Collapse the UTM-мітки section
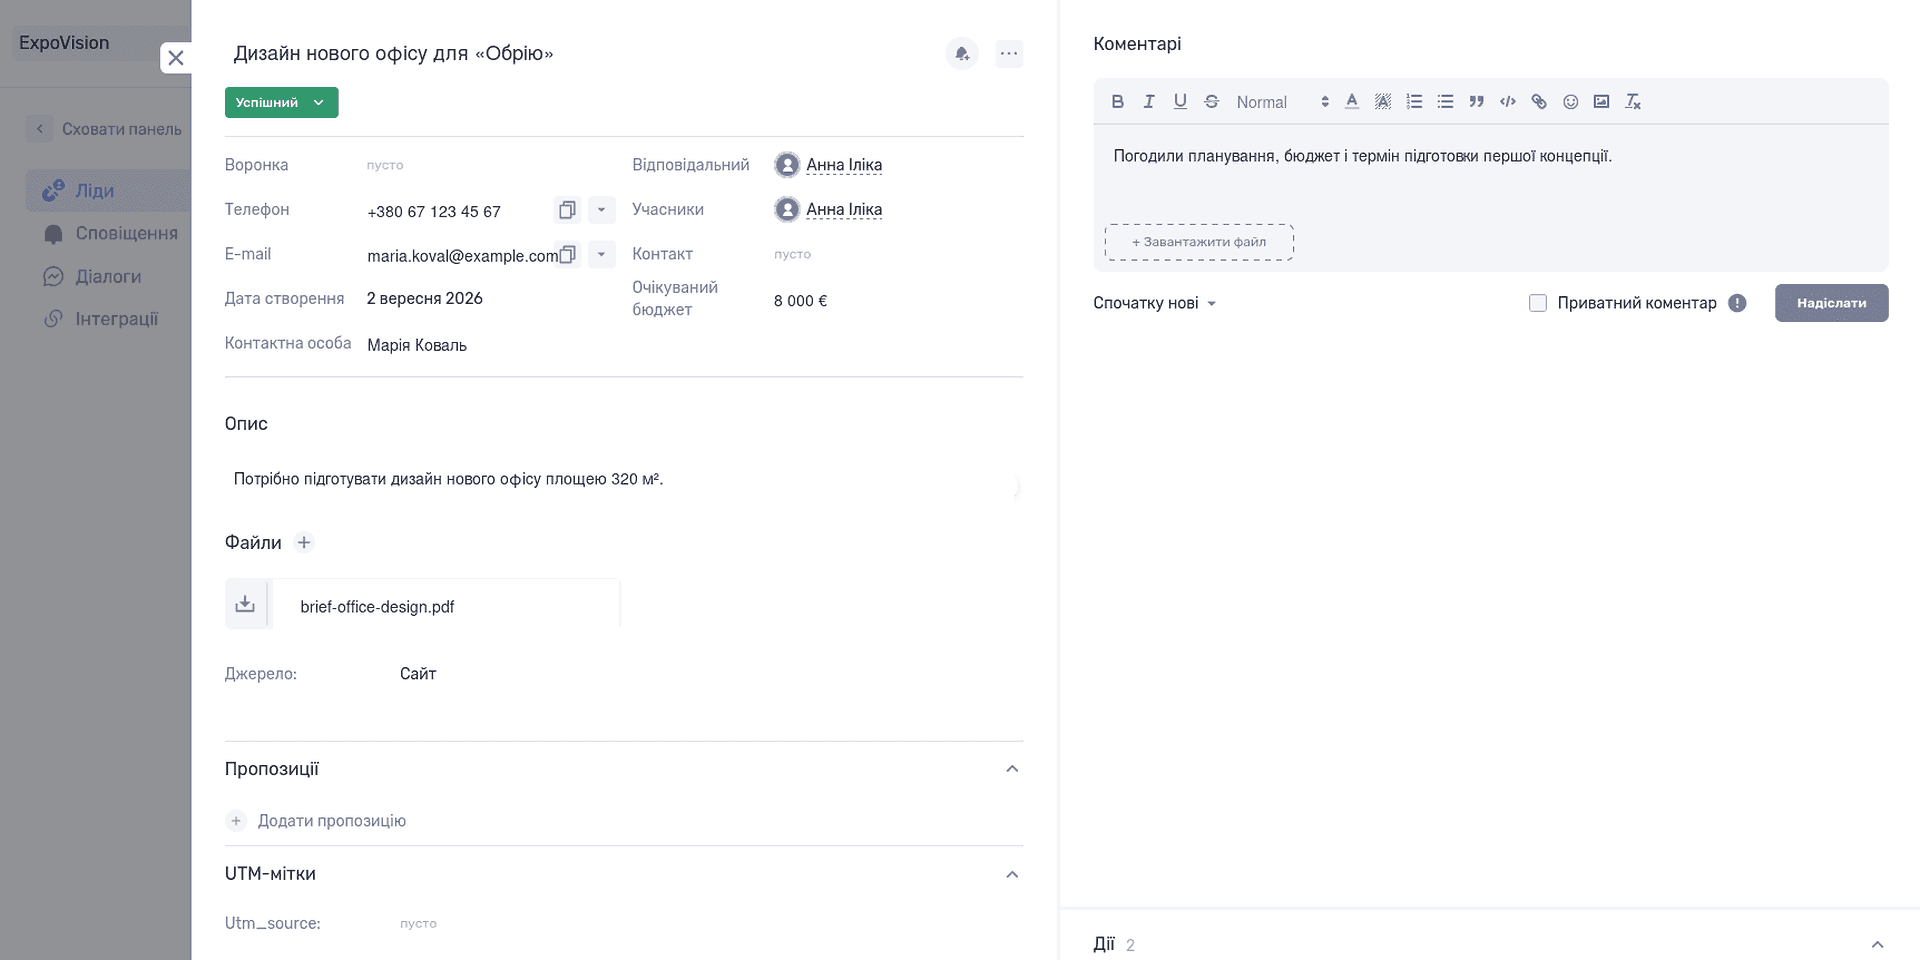 pos(1012,874)
